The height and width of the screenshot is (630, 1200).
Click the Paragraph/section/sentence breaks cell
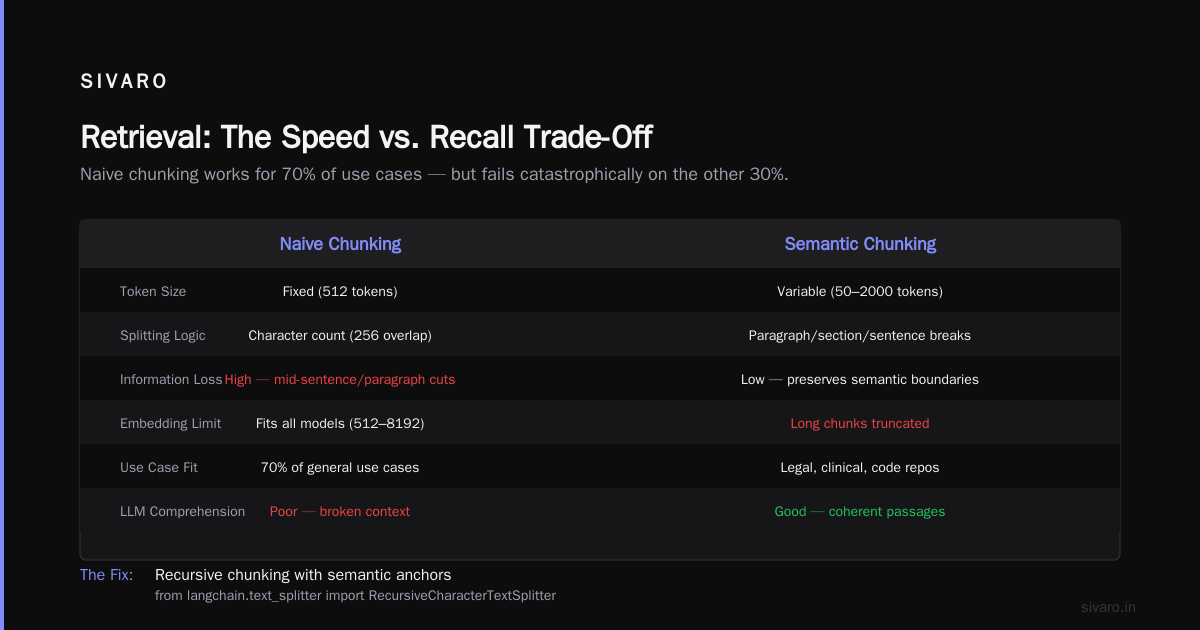coord(860,336)
